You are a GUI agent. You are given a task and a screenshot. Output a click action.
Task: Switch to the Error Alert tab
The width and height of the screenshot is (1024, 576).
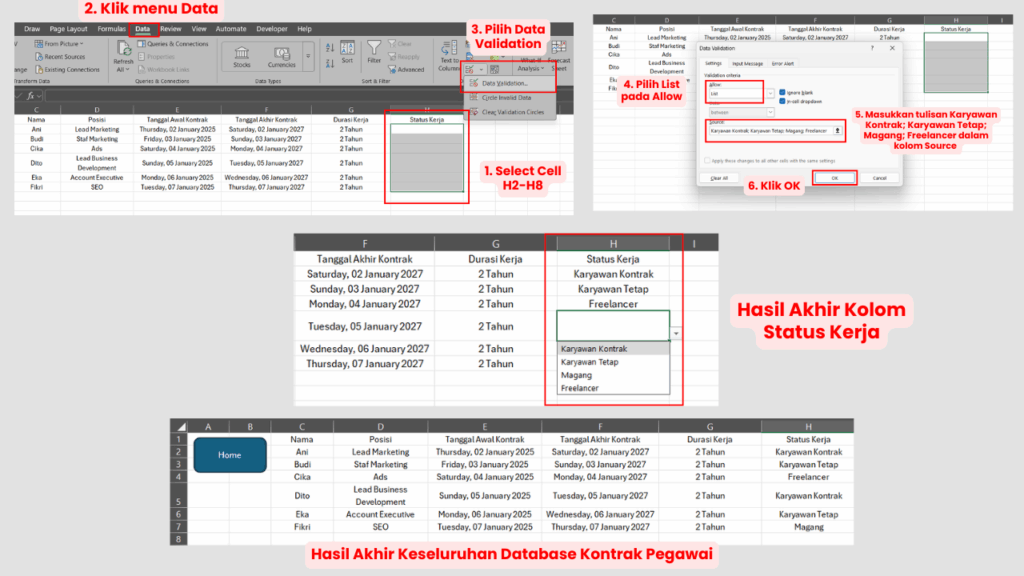[x=783, y=63]
